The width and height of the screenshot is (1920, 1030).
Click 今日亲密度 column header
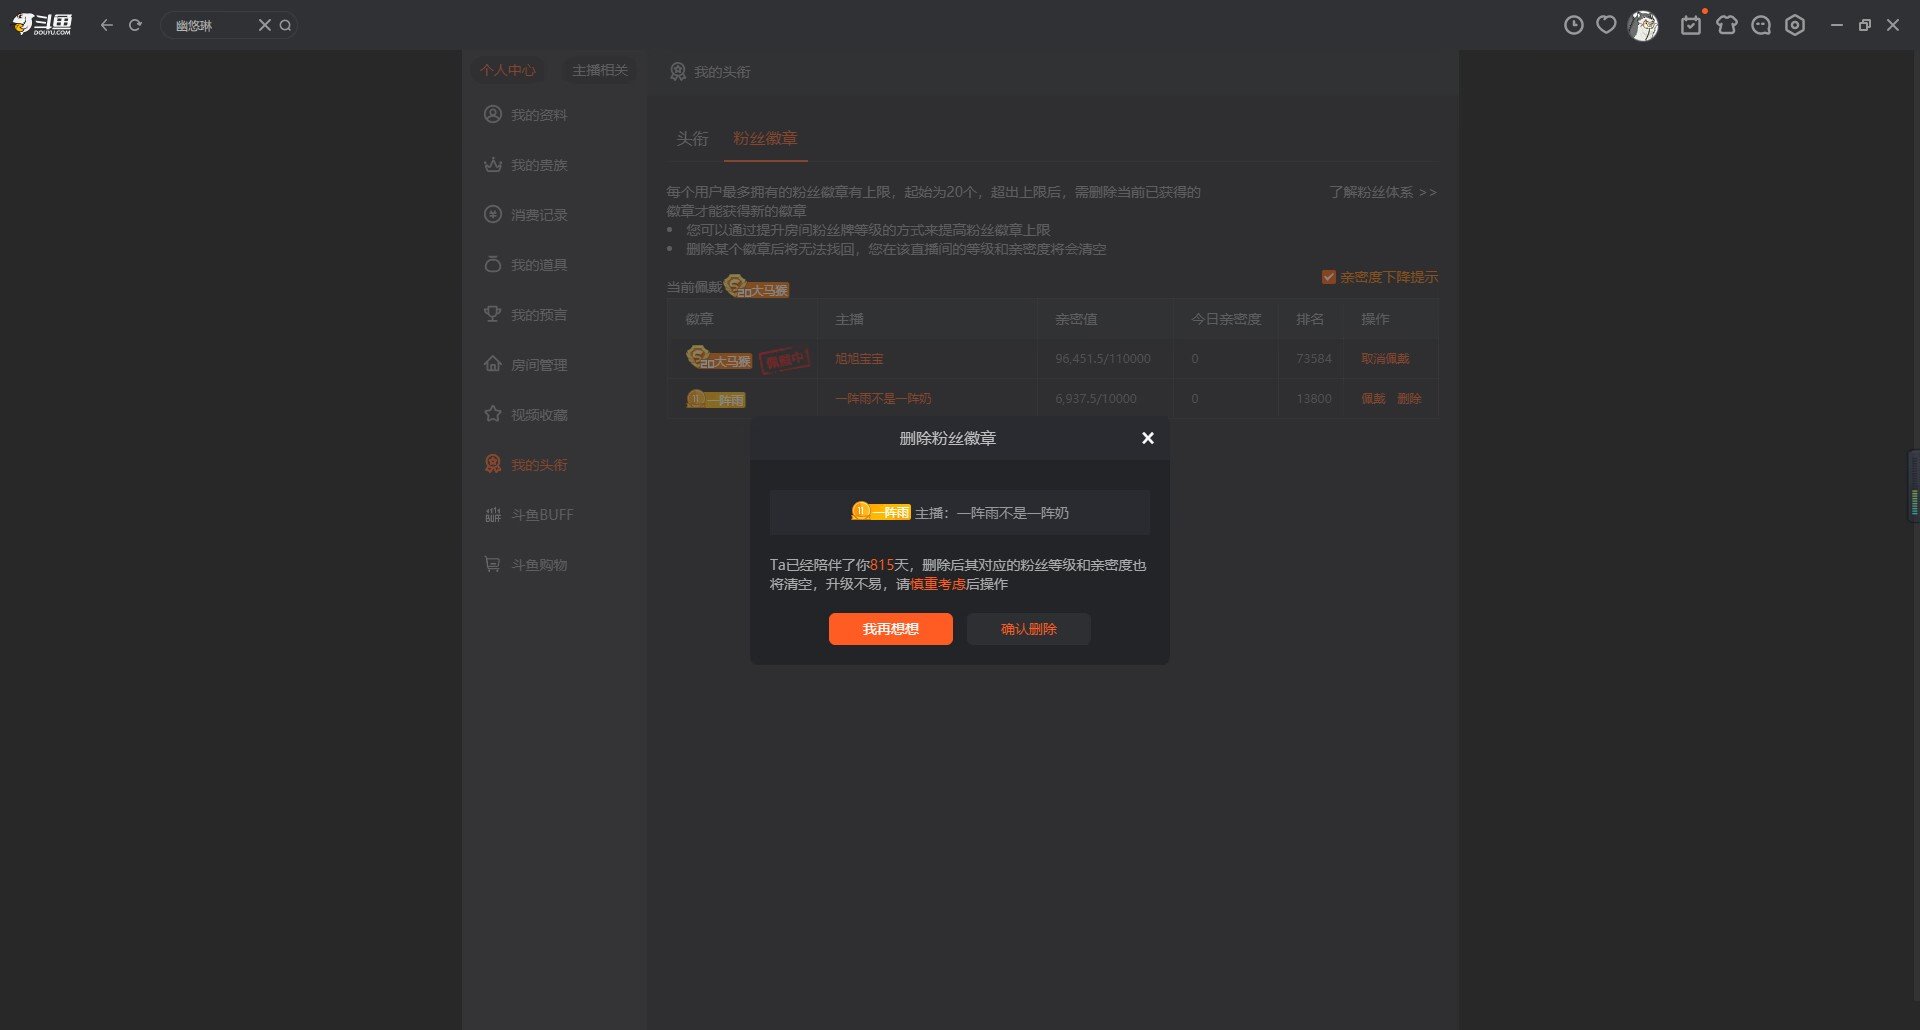[x=1226, y=319]
